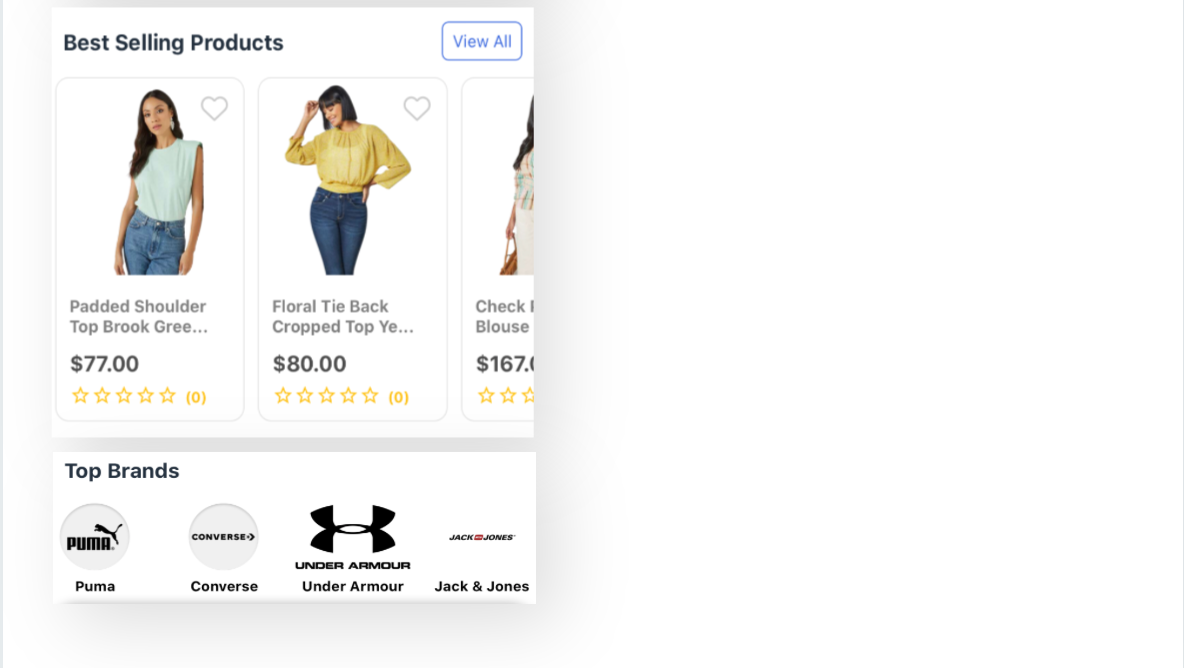Select the Under Armour logo
Viewport: 1184px width, 668px height.
click(x=353, y=537)
